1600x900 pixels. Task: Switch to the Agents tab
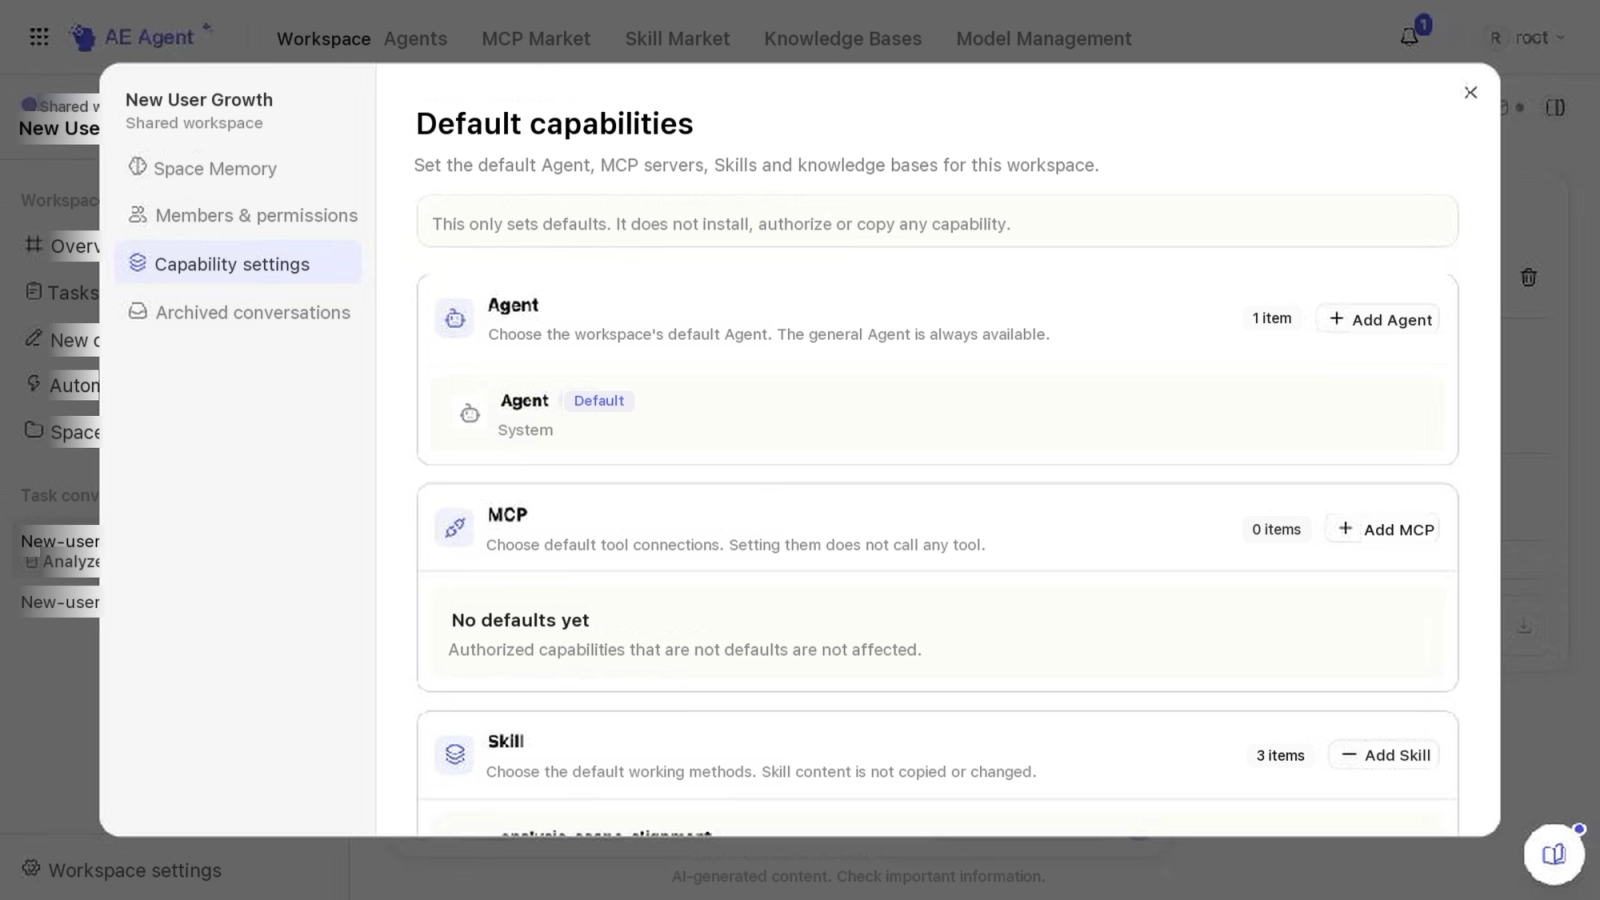[415, 39]
